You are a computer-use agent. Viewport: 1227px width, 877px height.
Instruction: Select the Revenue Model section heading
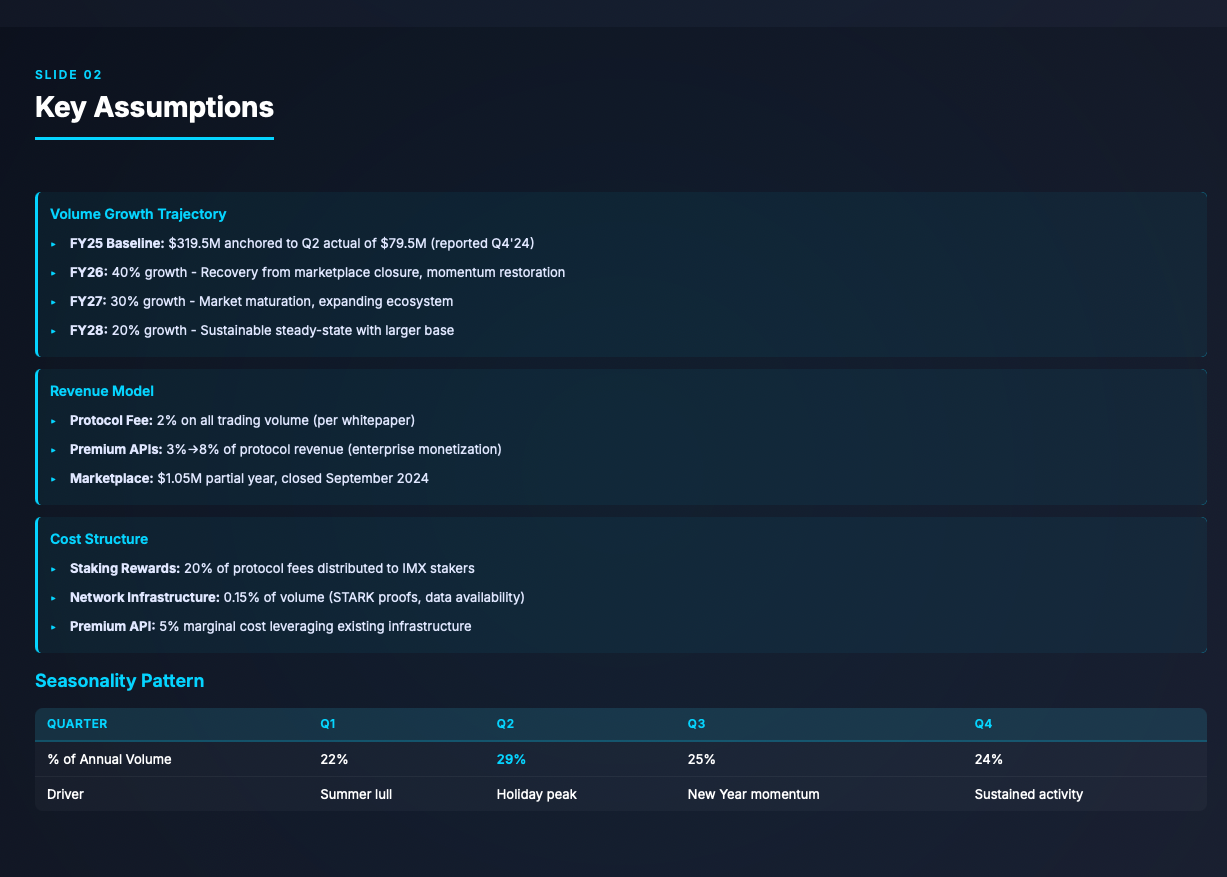point(102,391)
